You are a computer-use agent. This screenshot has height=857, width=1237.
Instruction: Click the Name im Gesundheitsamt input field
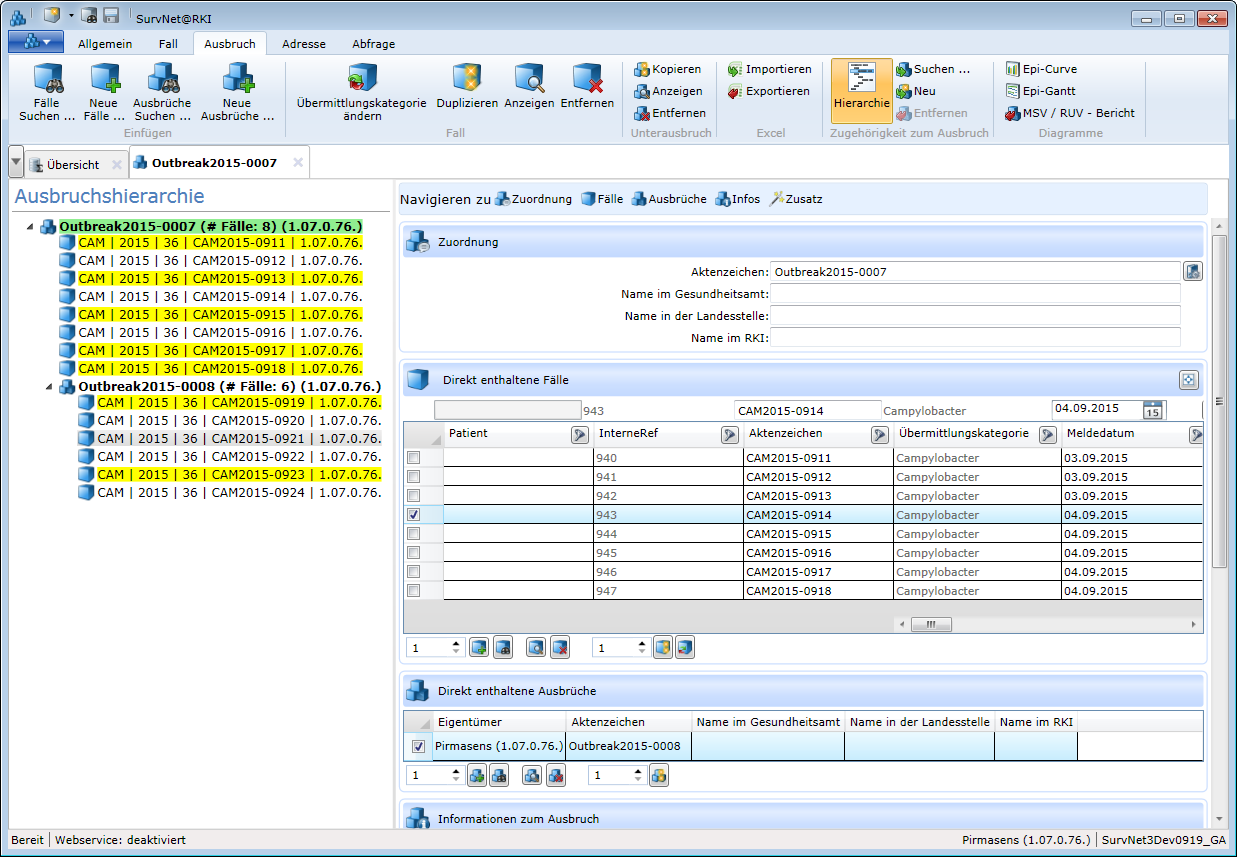[x=974, y=294]
